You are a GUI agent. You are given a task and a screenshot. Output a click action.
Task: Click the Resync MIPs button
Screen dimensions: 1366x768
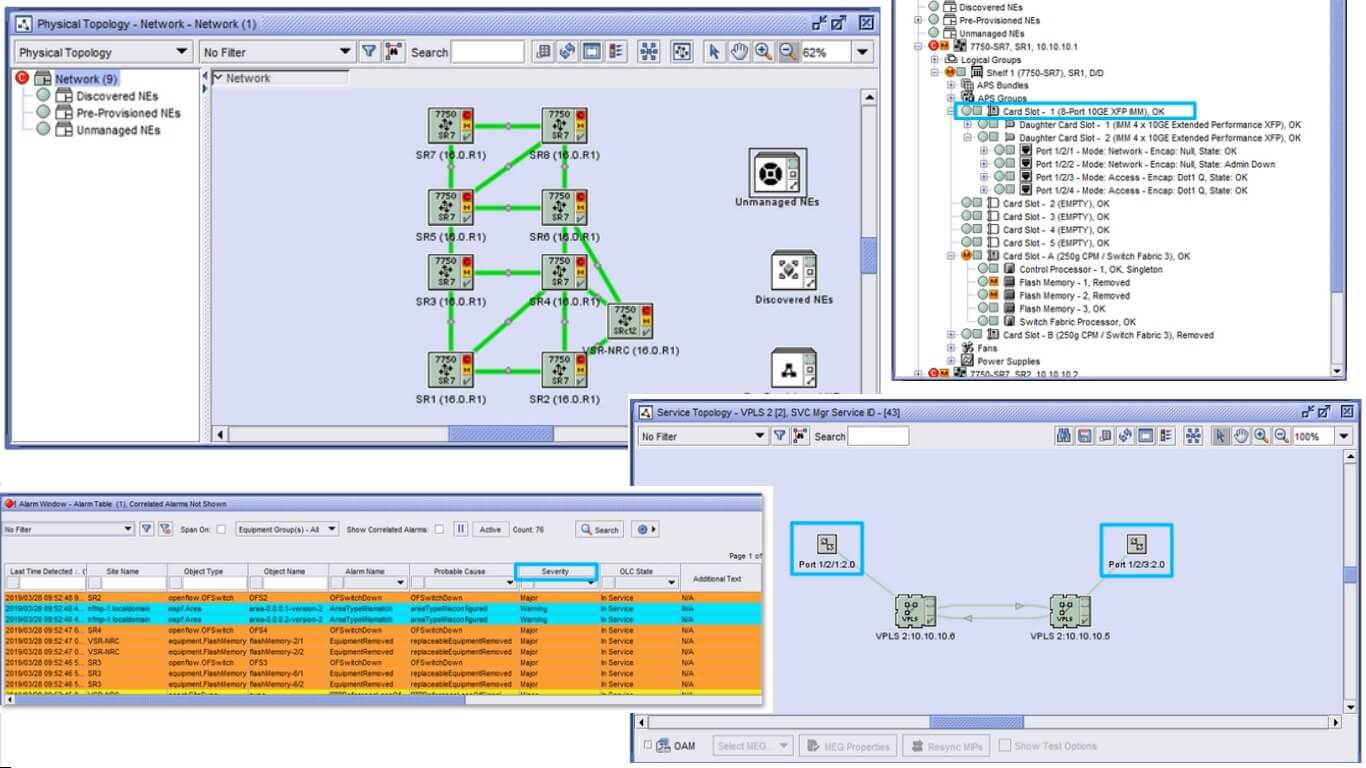click(944, 746)
